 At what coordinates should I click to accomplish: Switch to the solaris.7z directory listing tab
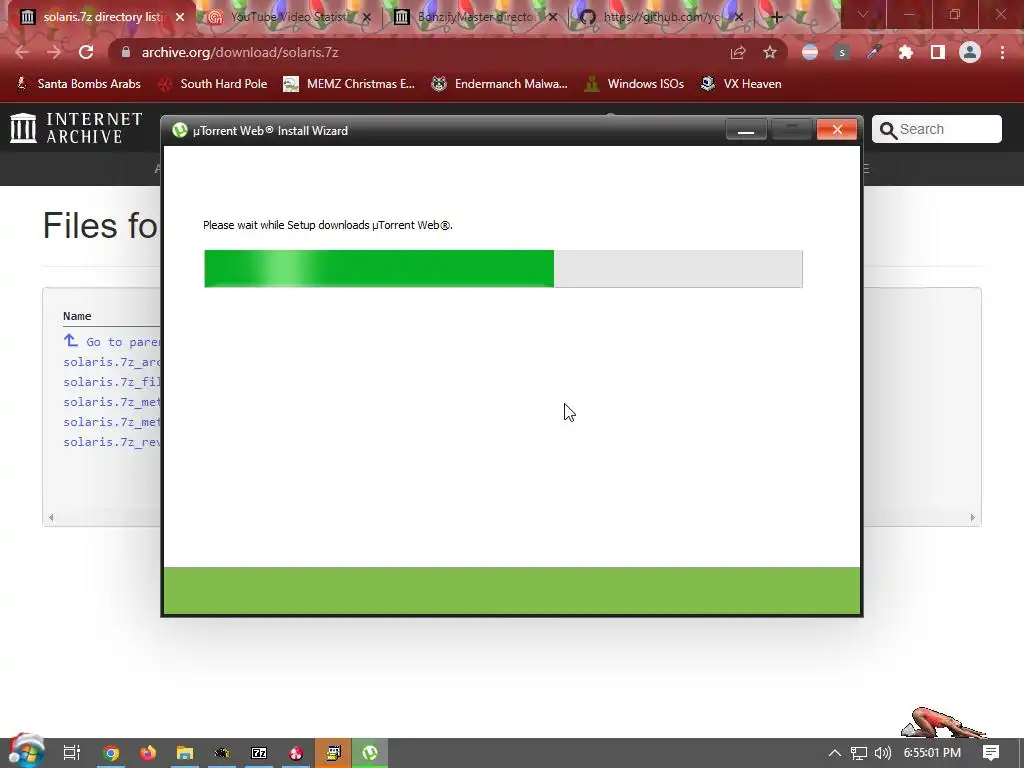(x=101, y=17)
